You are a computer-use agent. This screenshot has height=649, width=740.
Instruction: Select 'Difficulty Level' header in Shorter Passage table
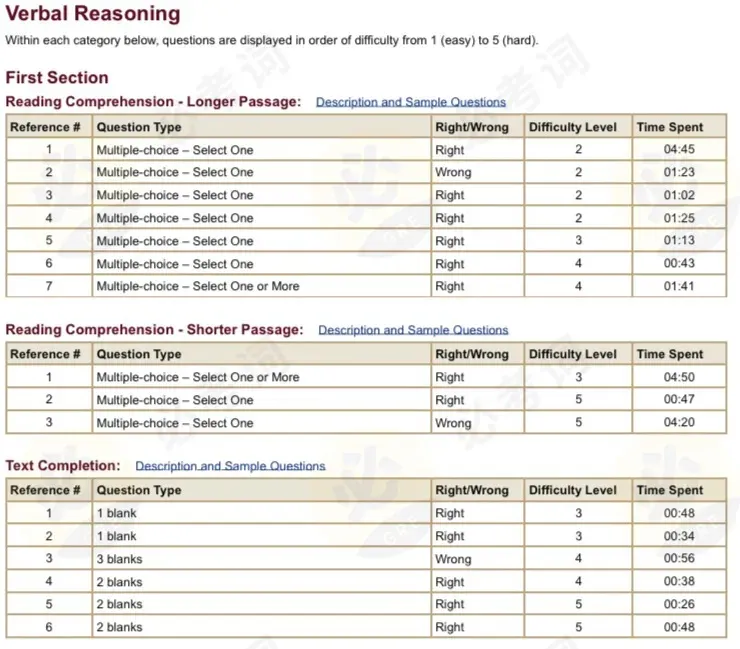(x=573, y=354)
